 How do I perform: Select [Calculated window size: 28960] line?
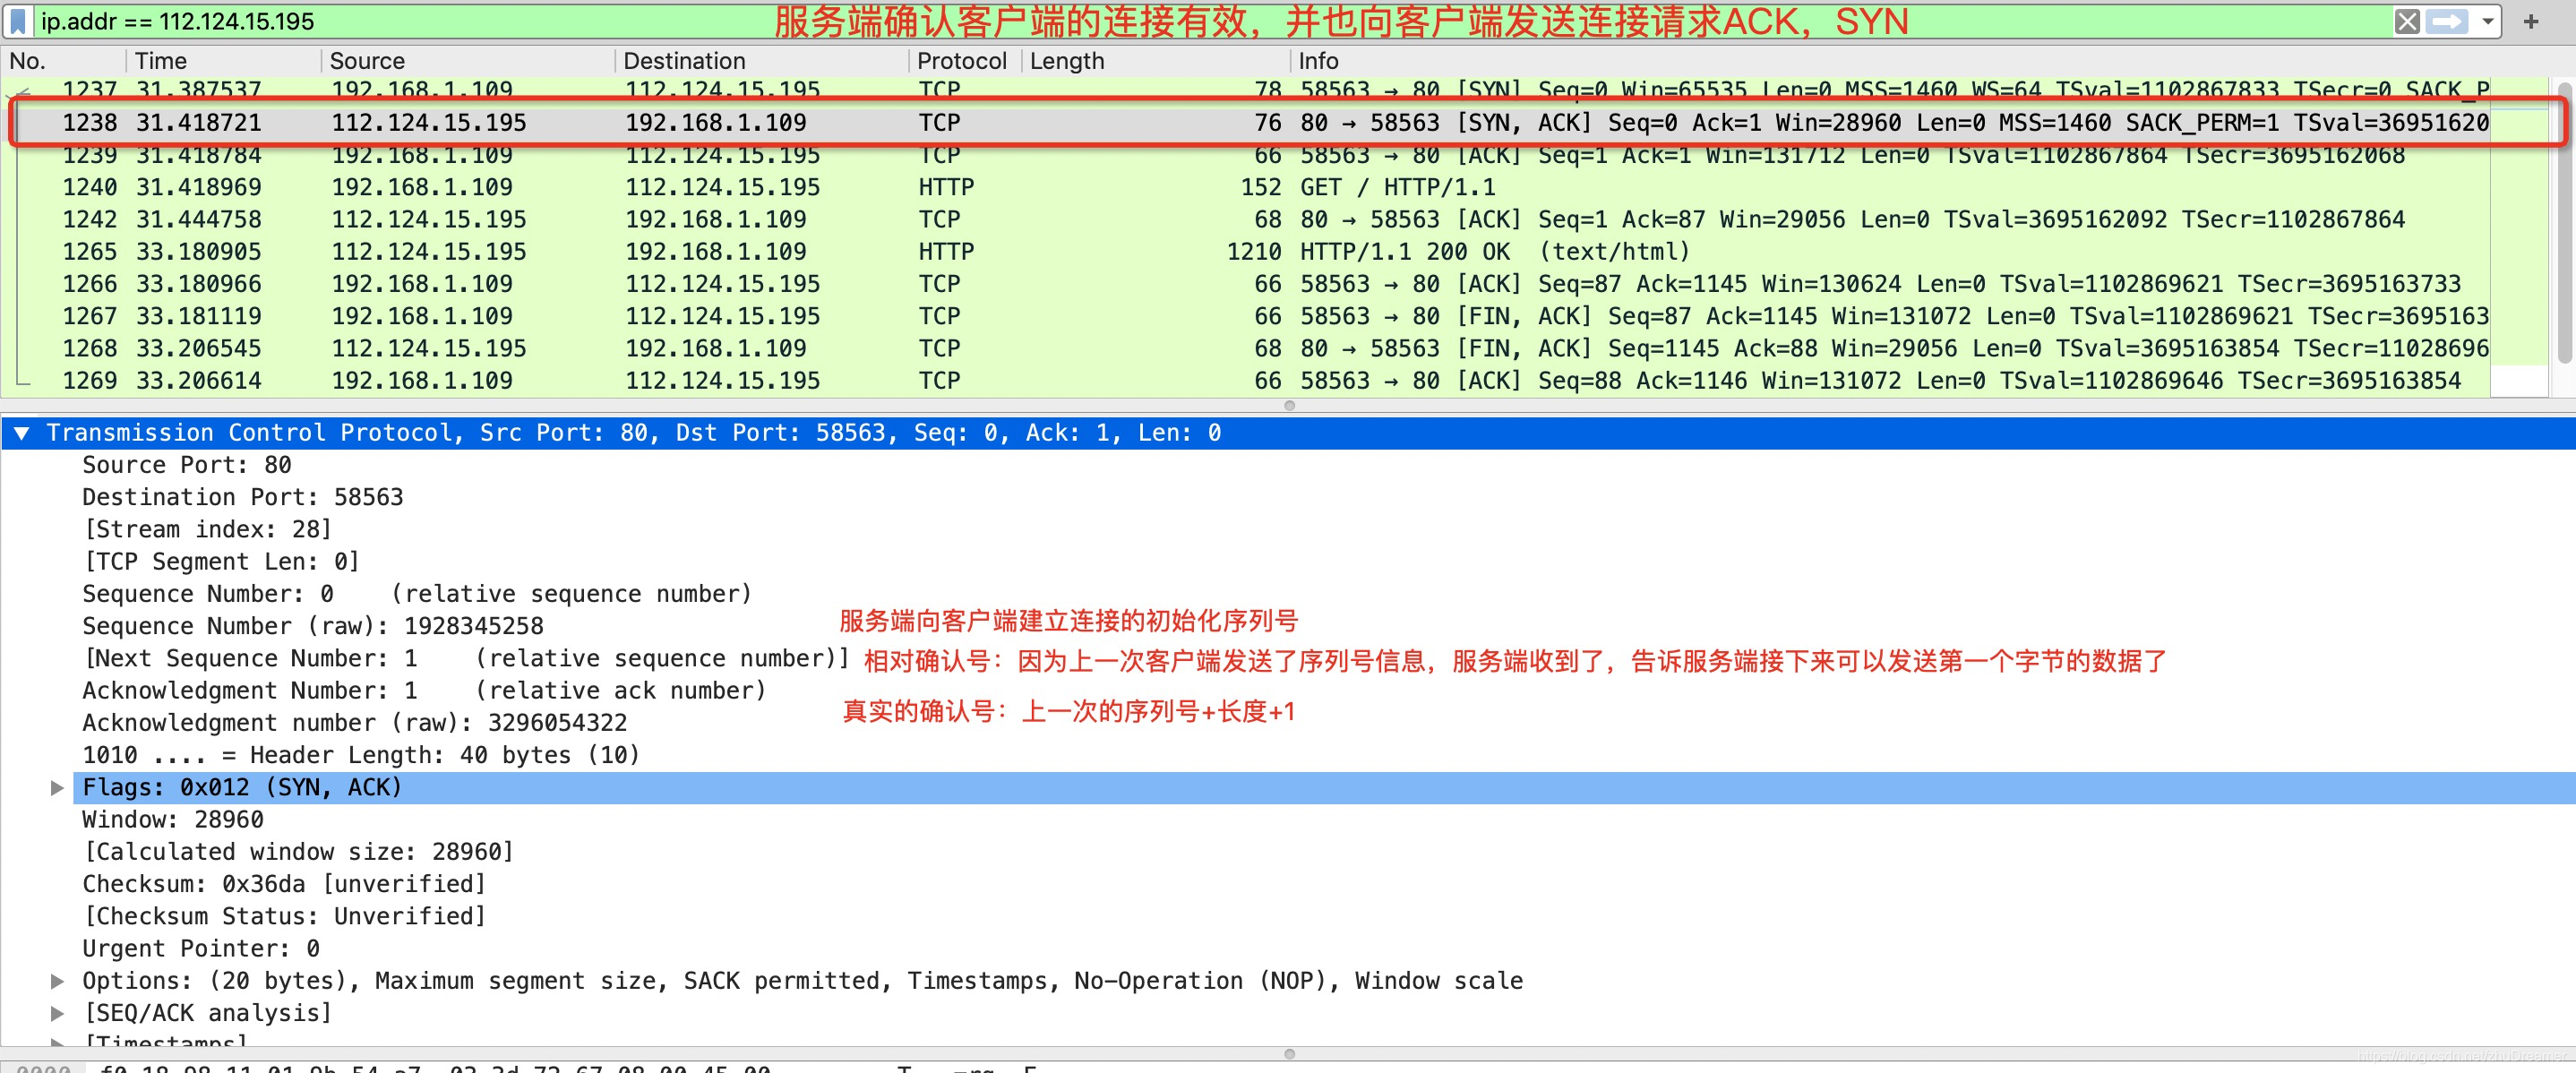pos(298,852)
